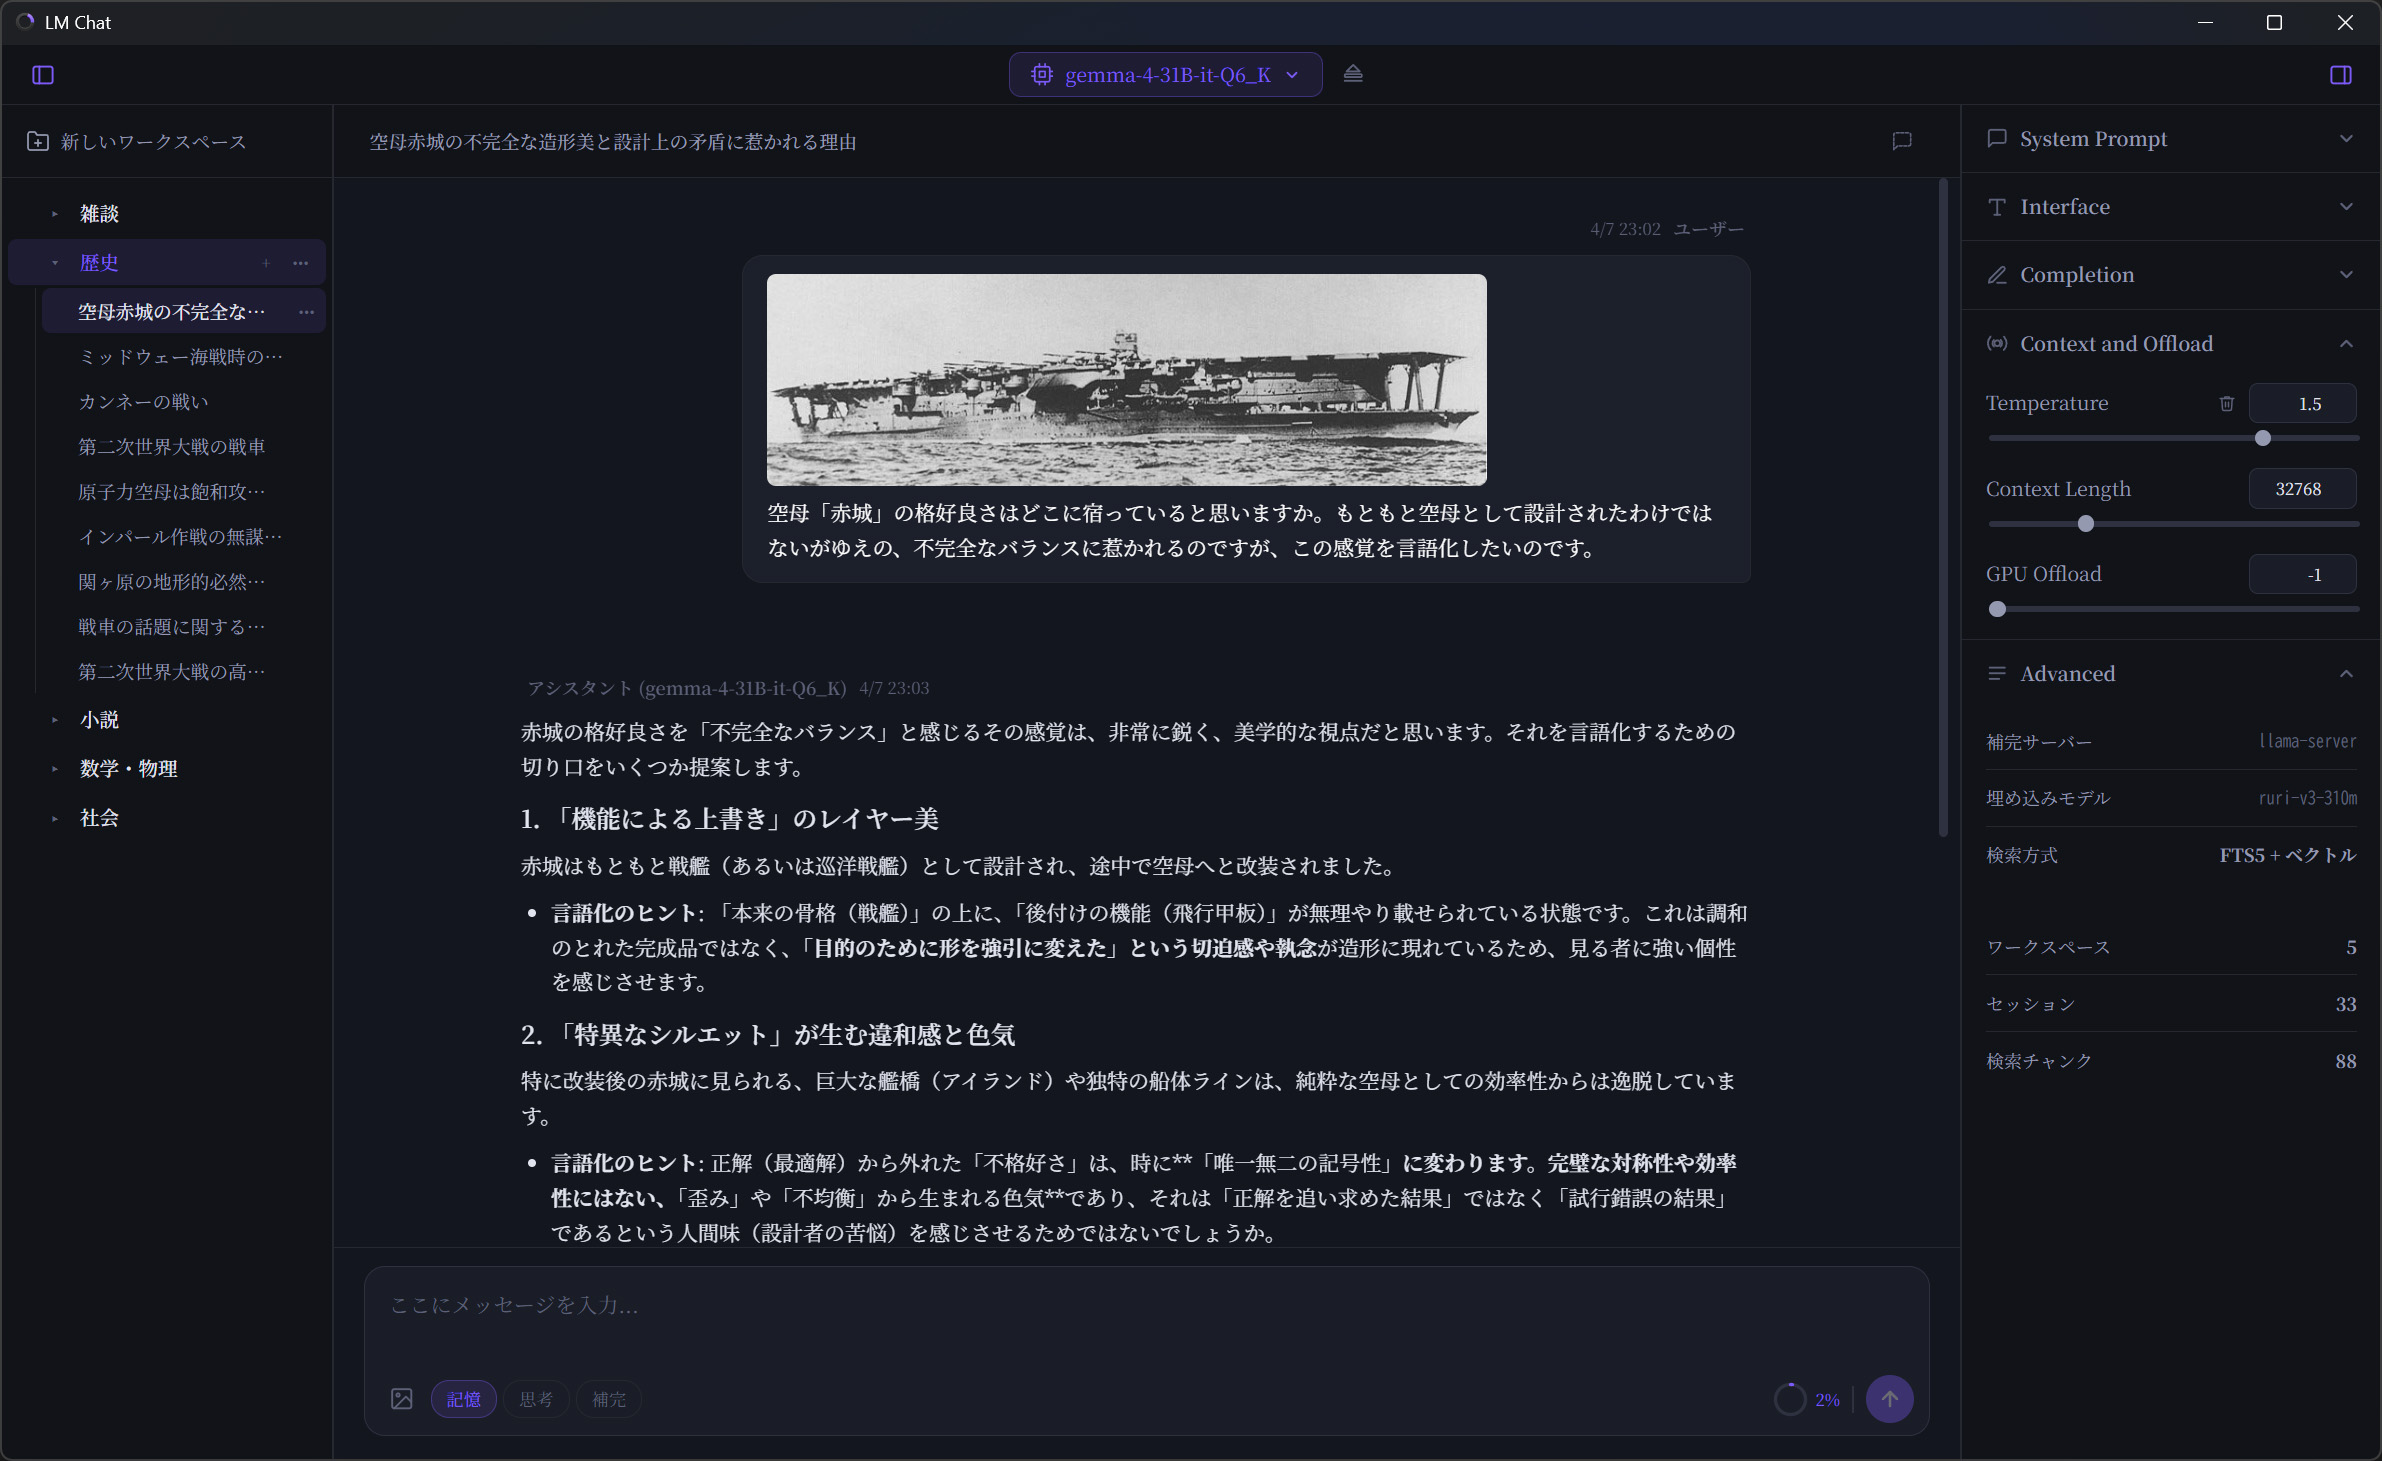Toggle the right settings panel icon

click(x=2340, y=75)
